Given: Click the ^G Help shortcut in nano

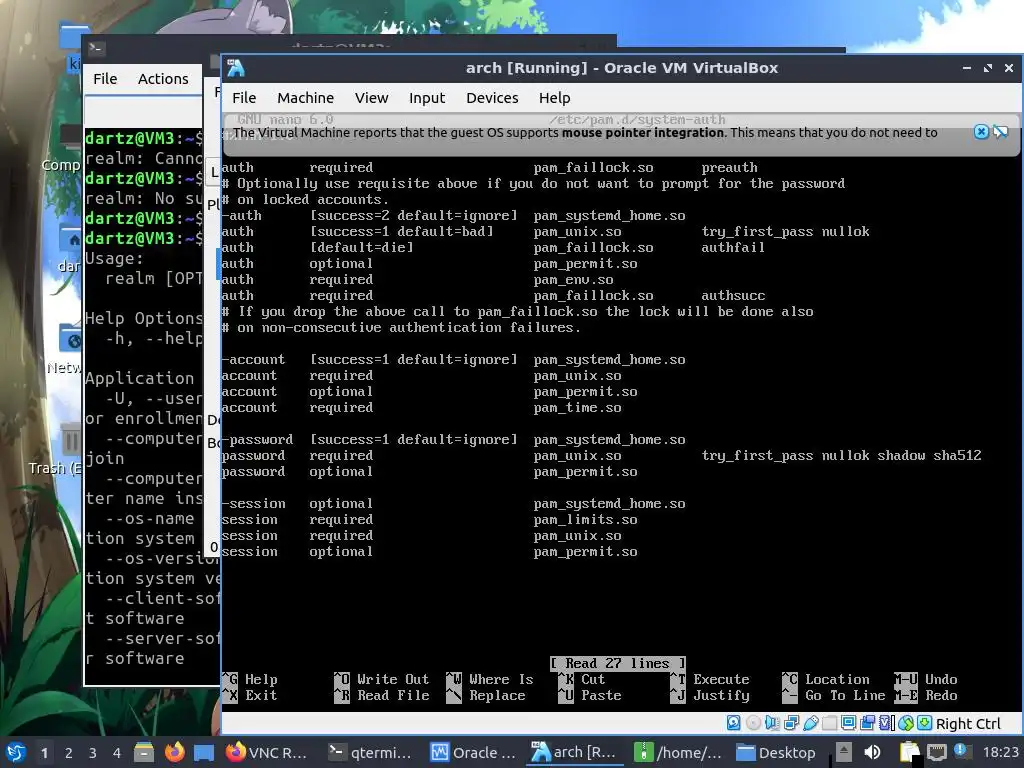Looking at the screenshot, I should [249, 680].
